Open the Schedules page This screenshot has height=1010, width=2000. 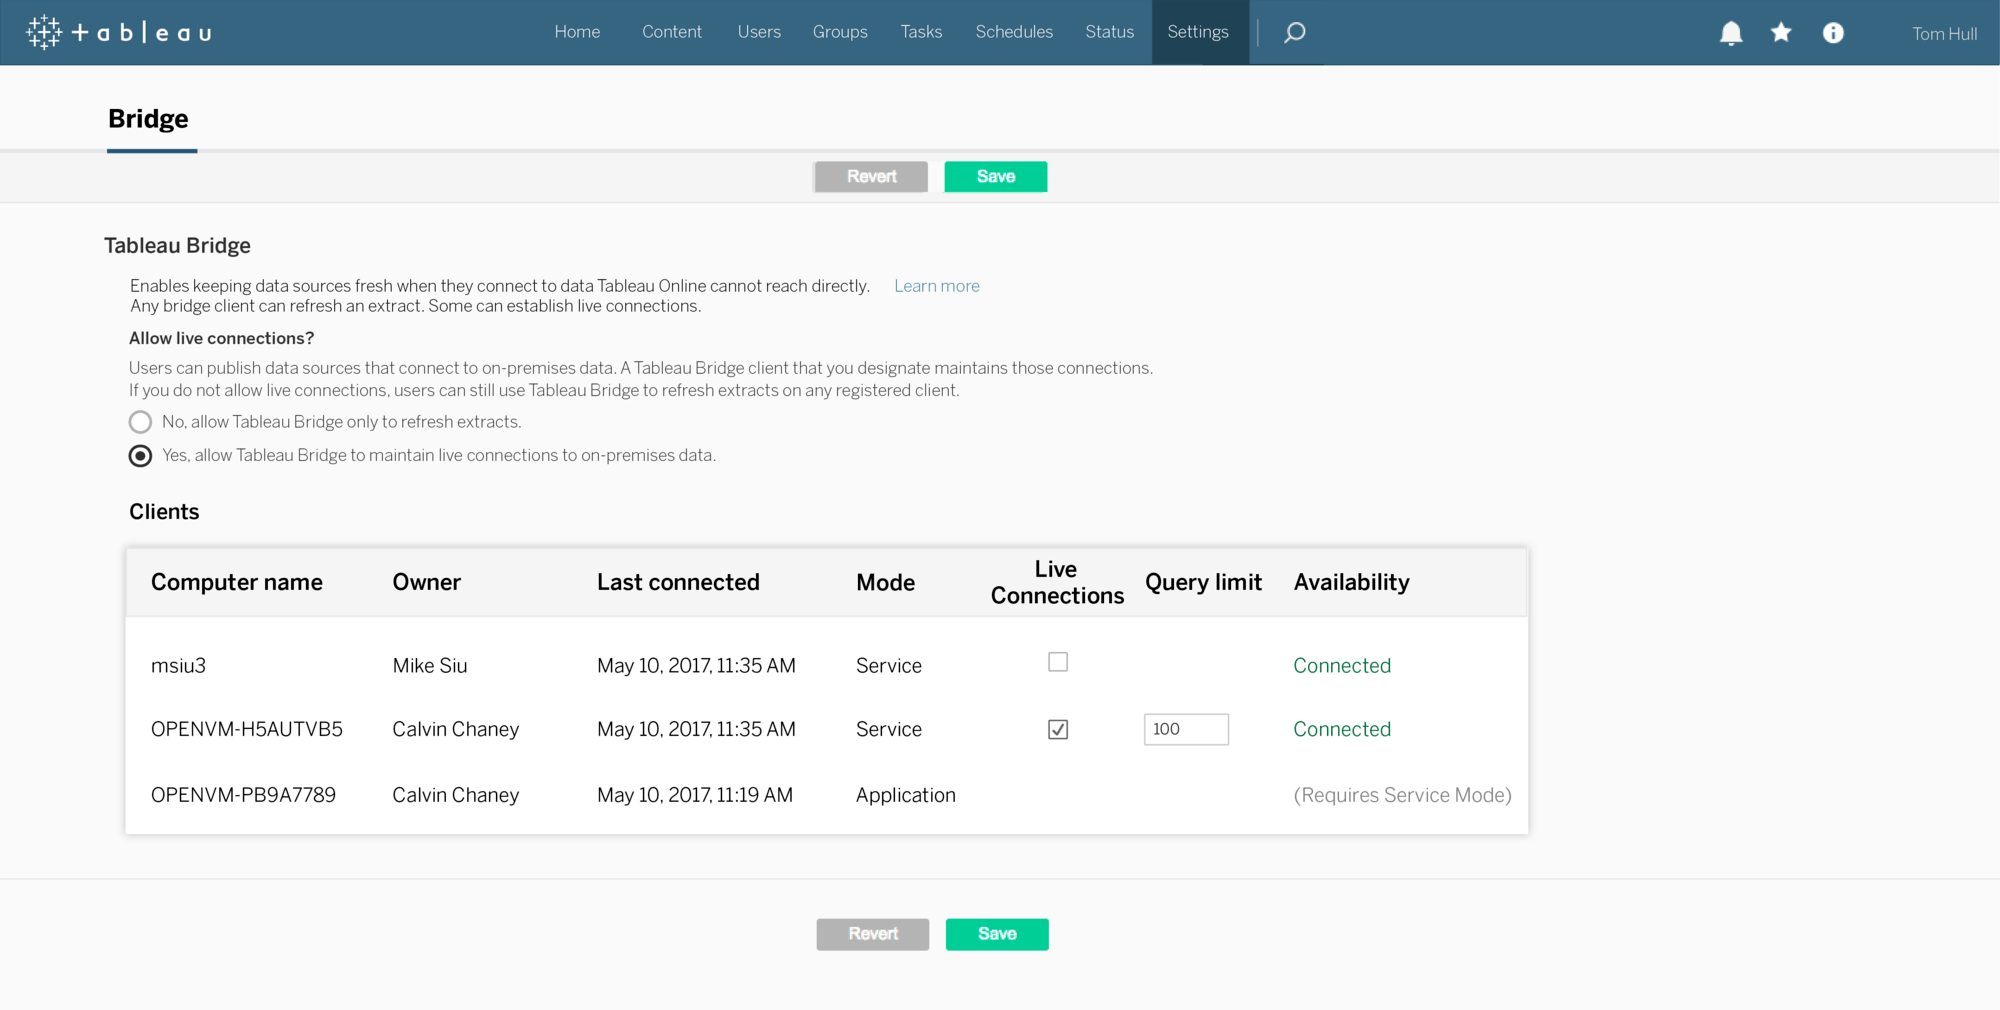pyautogui.click(x=1014, y=32)
